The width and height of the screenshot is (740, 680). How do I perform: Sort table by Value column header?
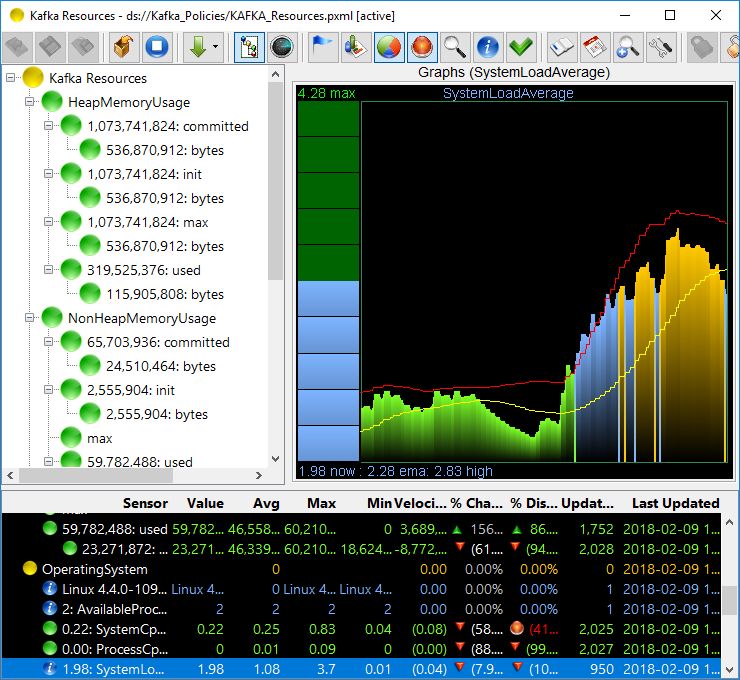pyautogui.click(x=205, y=503)
